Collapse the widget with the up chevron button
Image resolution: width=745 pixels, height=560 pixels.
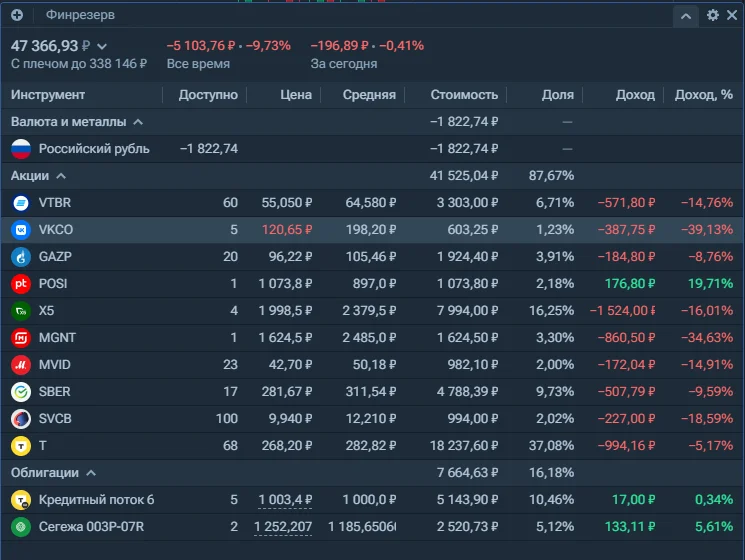tap(686, 16)
